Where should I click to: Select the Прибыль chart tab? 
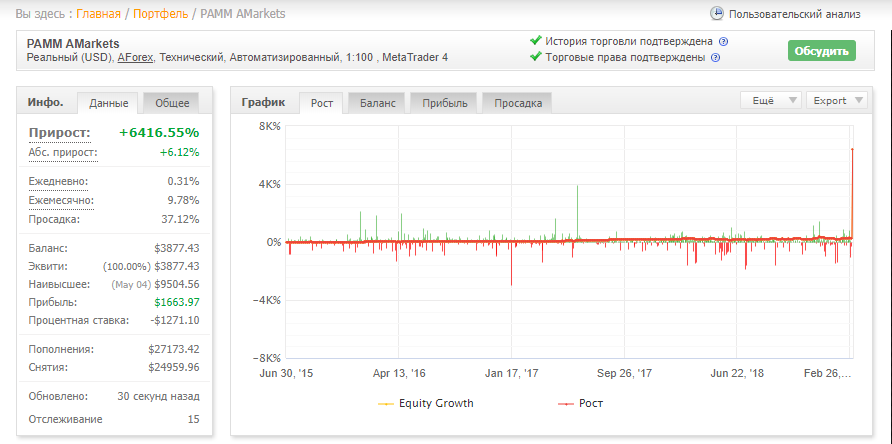point(445,103)
